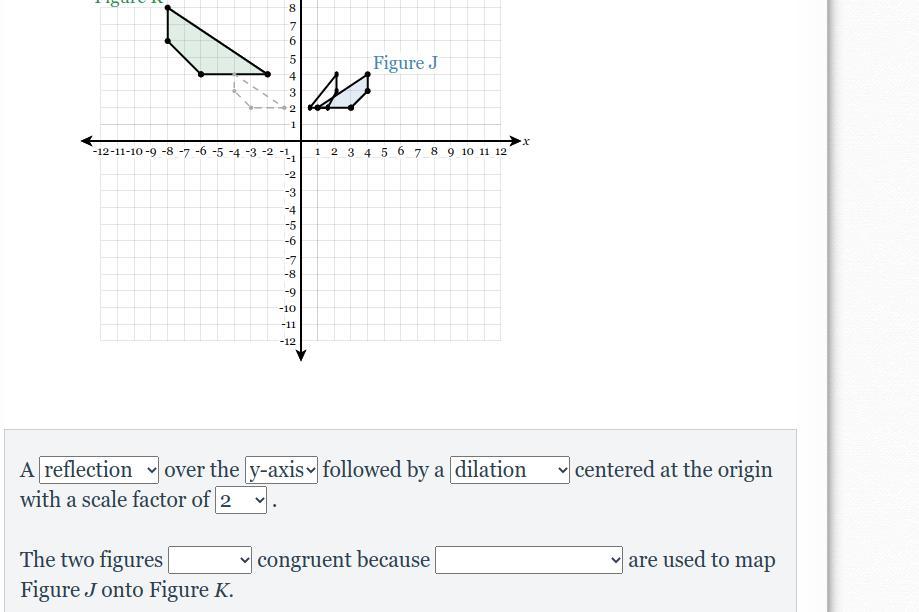Click the dashed gray figure vertex at (-3, 2)

click(251, 108)
